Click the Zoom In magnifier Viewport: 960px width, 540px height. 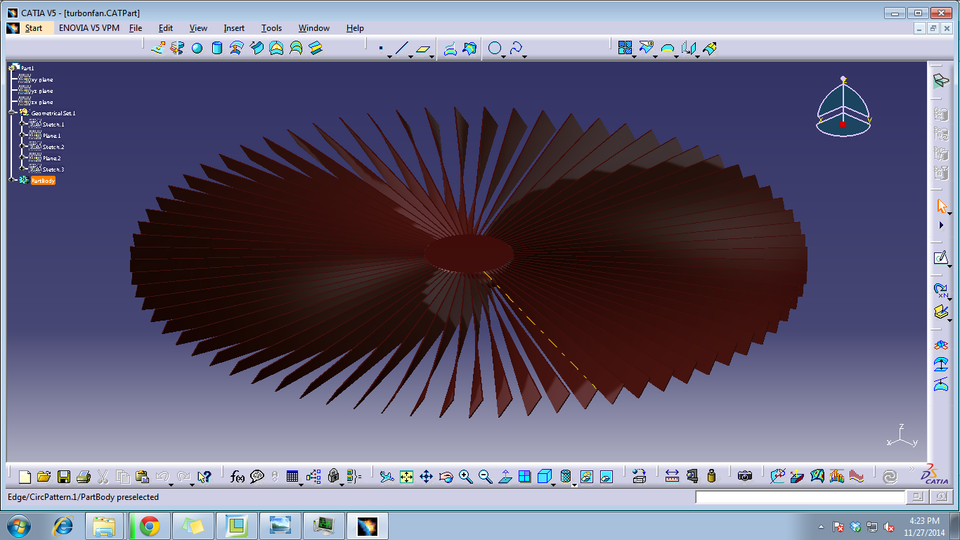465,476
